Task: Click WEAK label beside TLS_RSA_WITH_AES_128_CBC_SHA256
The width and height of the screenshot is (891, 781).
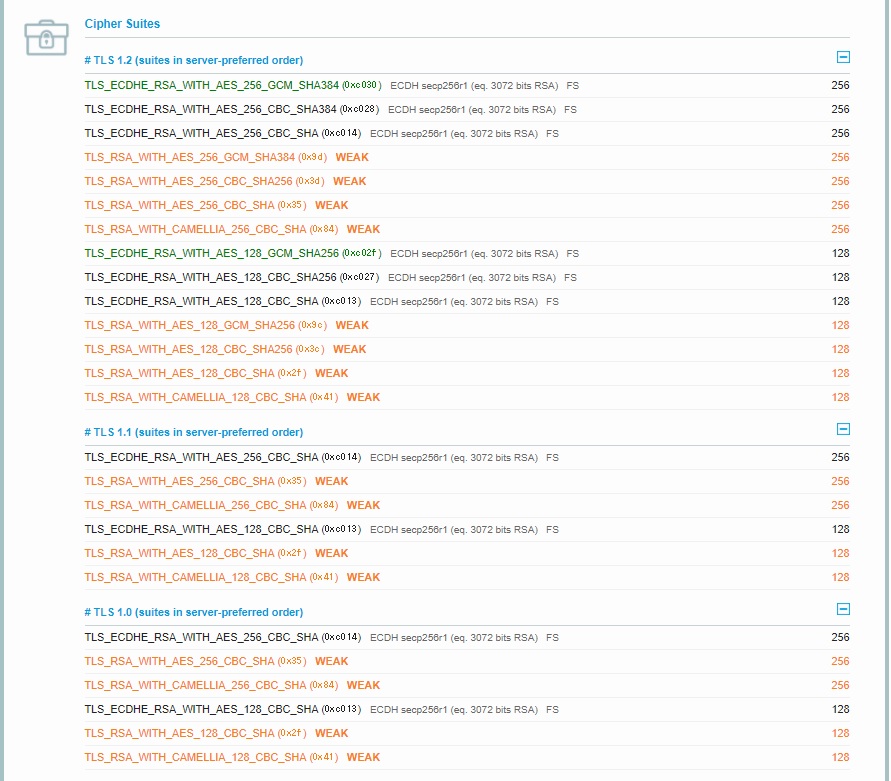Action: [x=349, y=350]
